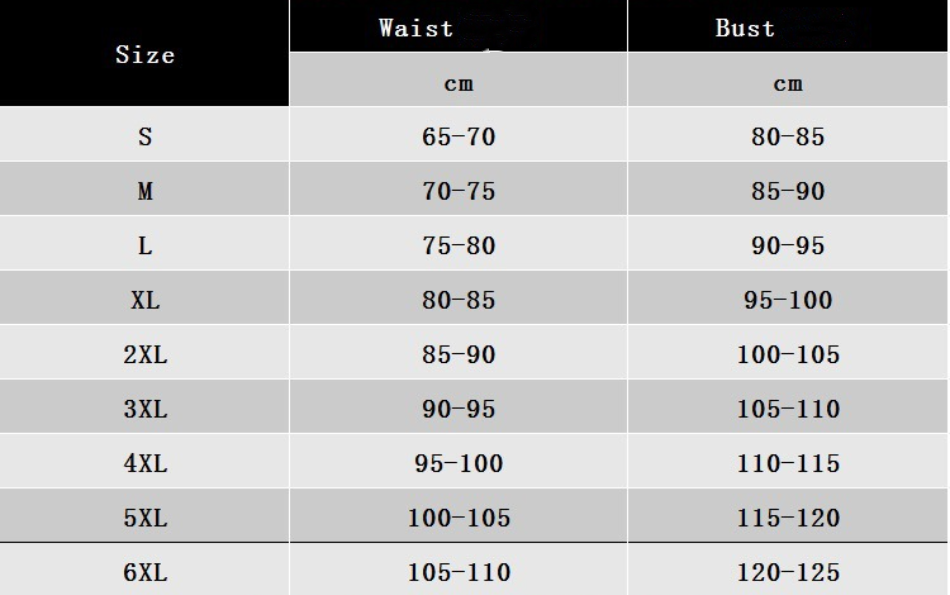Click waist value 75-80 for size L
Viewport: 950px width, 595px height.
(459, 246)
